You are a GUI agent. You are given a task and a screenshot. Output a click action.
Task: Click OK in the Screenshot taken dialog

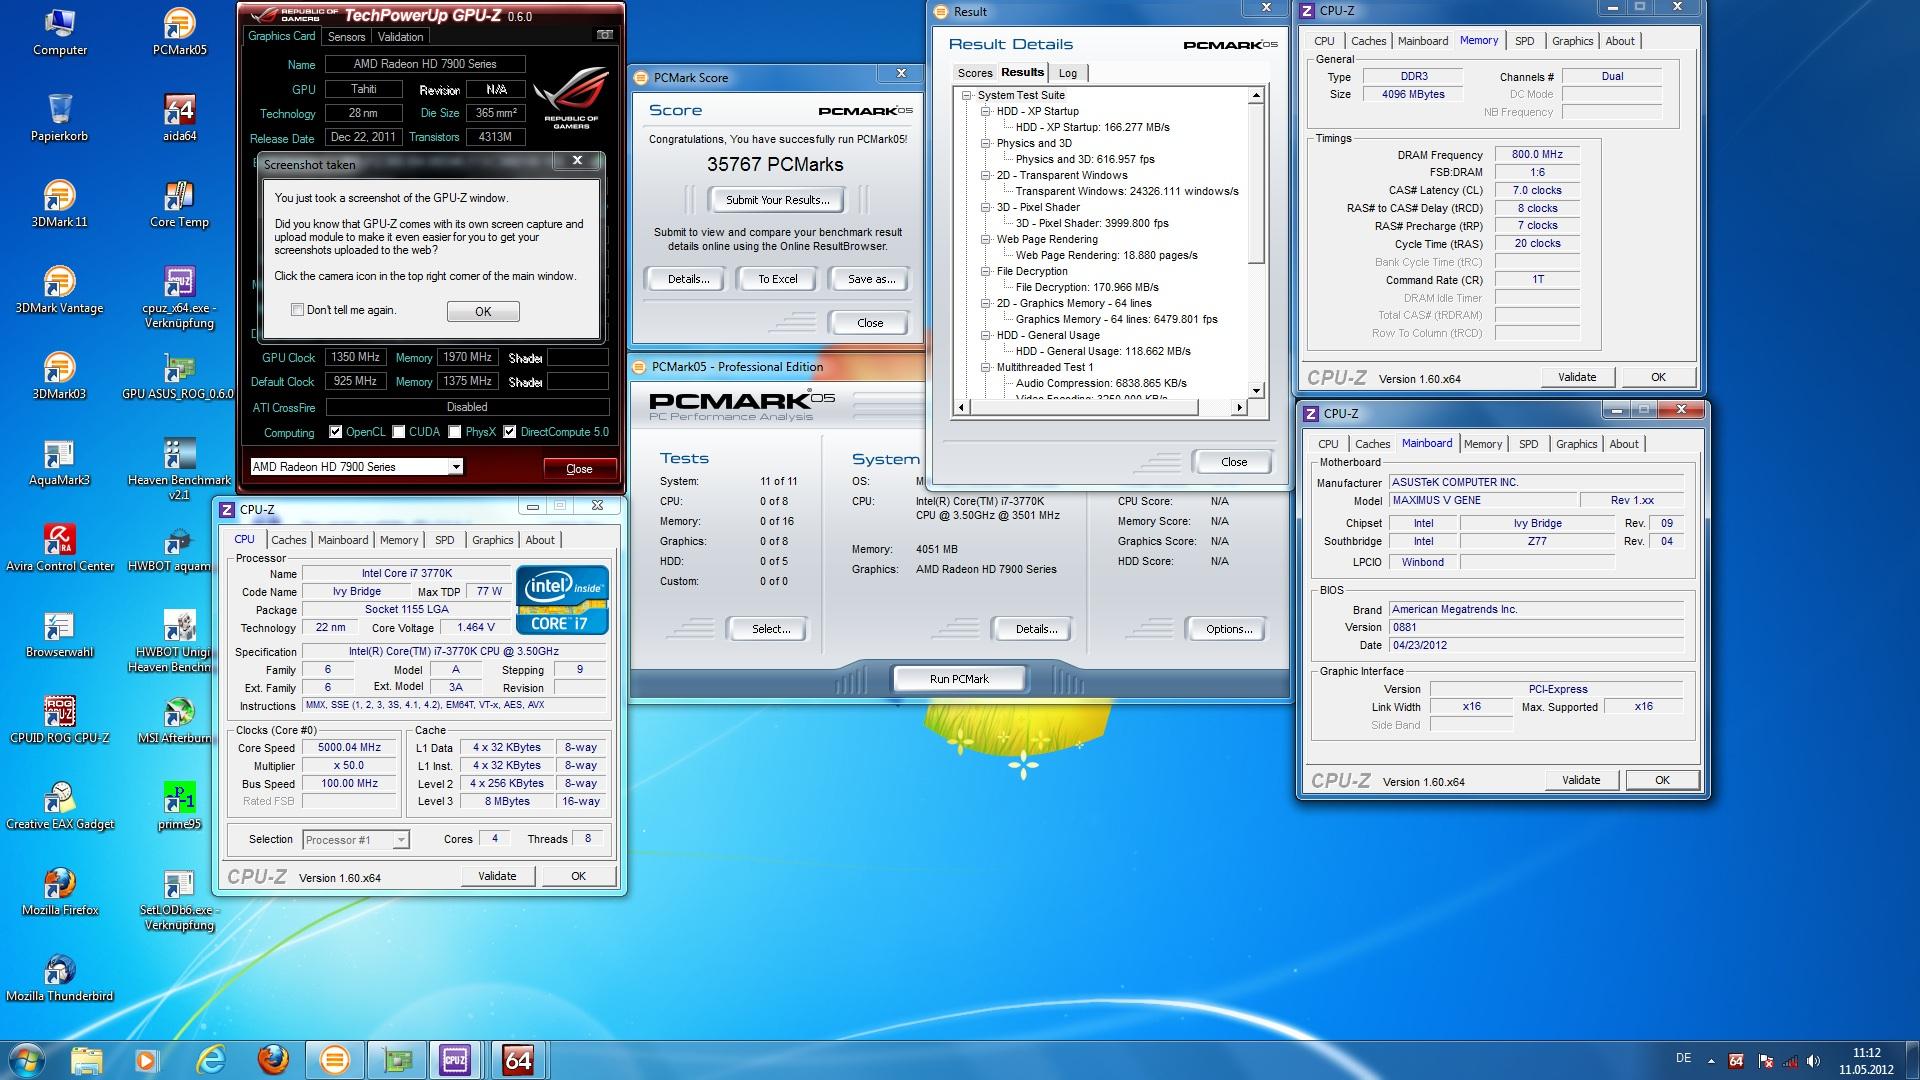[x=483, y=312]
